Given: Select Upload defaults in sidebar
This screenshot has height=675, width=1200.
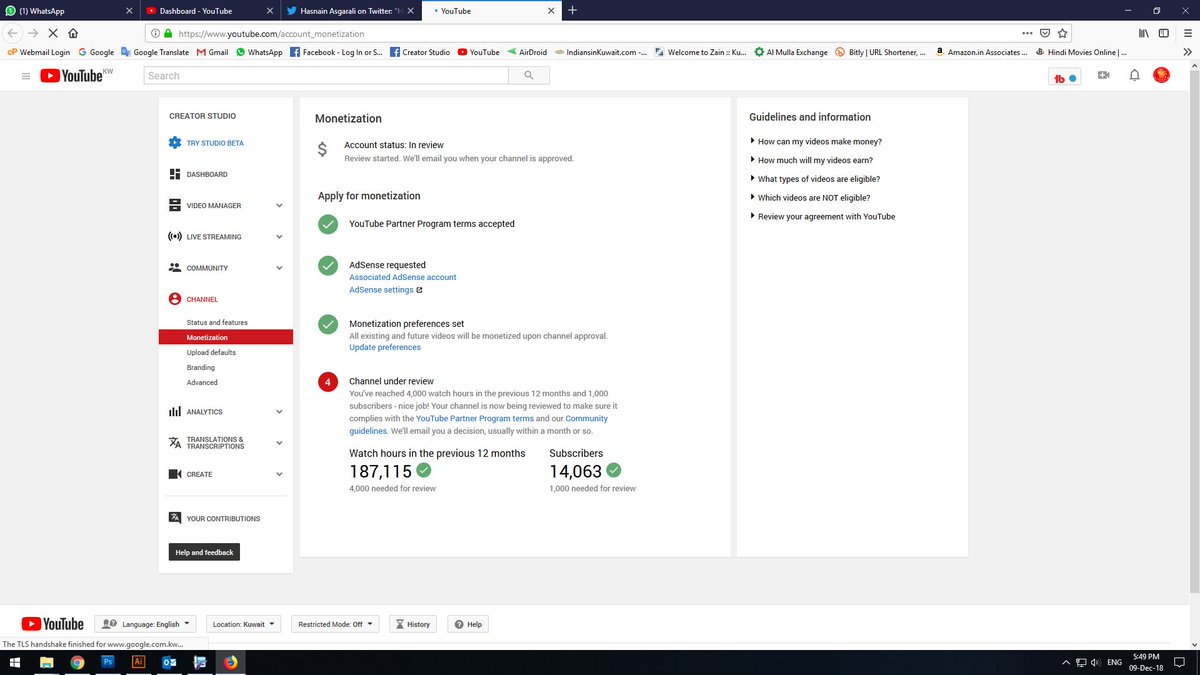Looking at the screenshot, I should click(211, 353).
